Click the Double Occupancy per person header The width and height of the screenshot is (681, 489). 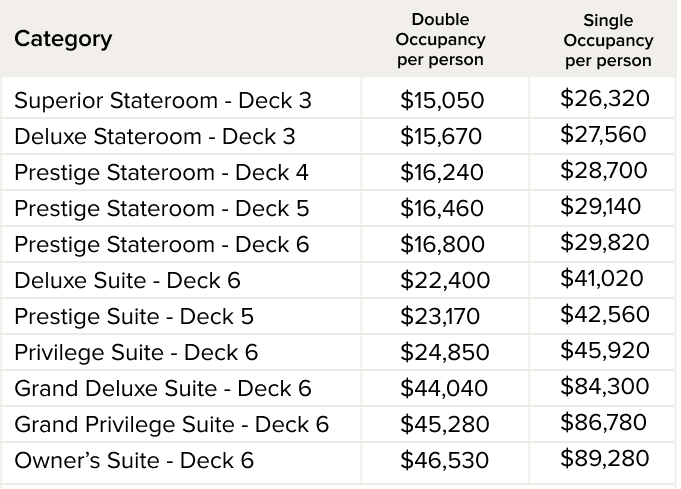(x=440, y=40)
